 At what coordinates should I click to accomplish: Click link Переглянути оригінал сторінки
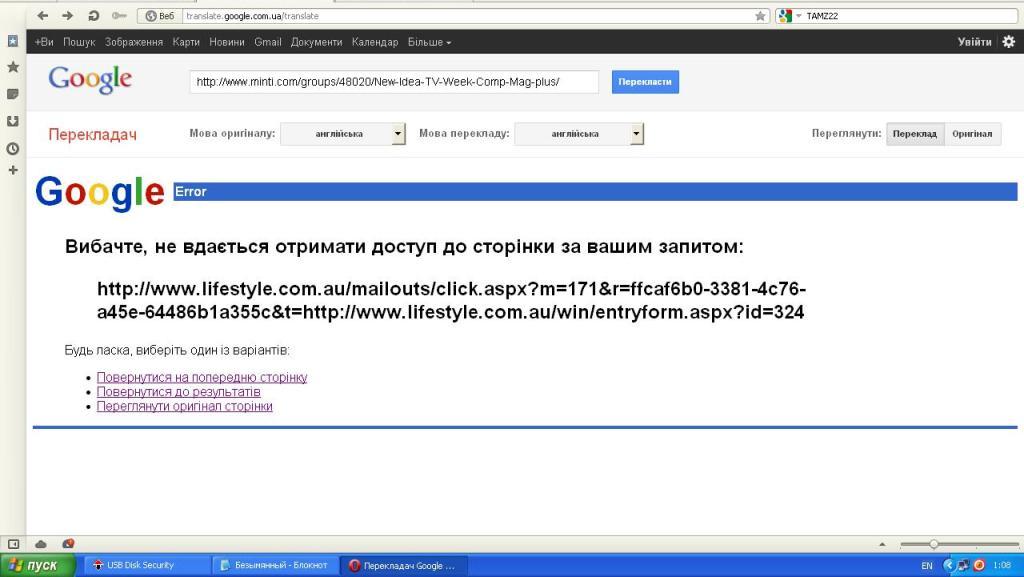click(x=185, y=406)
